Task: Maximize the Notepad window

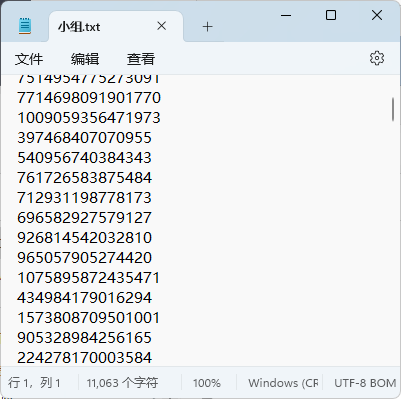Action: [x=331, y=15]
